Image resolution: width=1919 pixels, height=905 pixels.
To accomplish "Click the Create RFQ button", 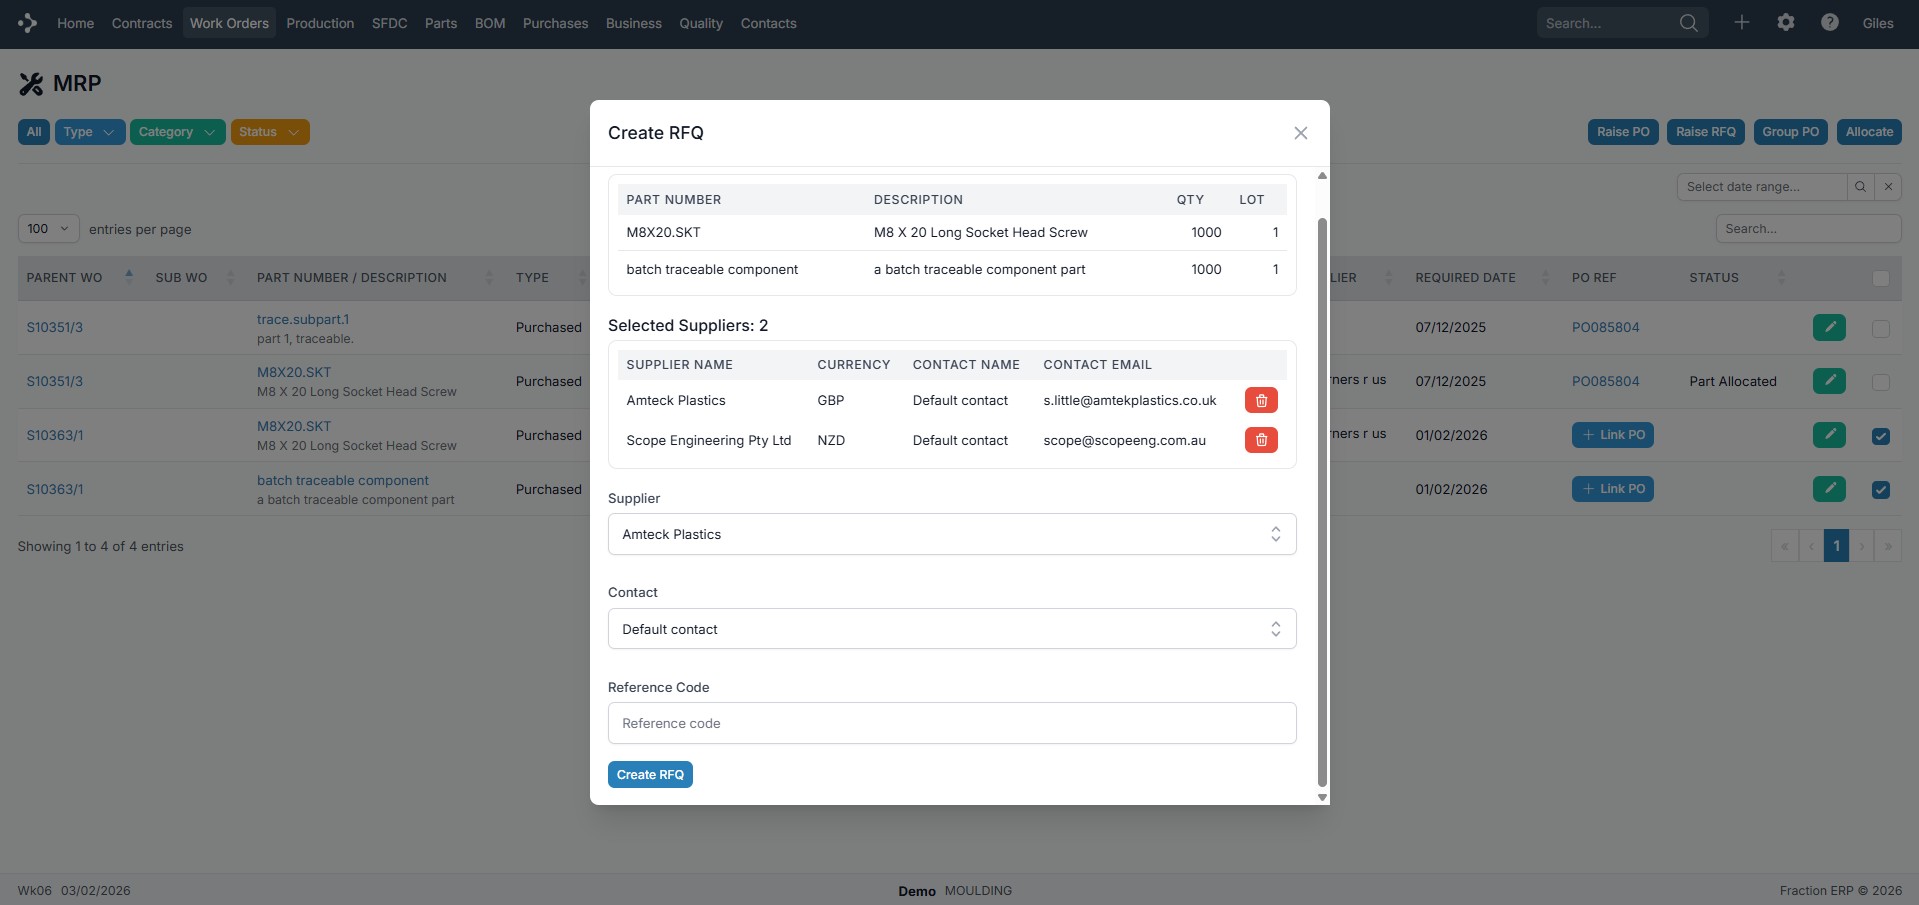I will (650, 774).
